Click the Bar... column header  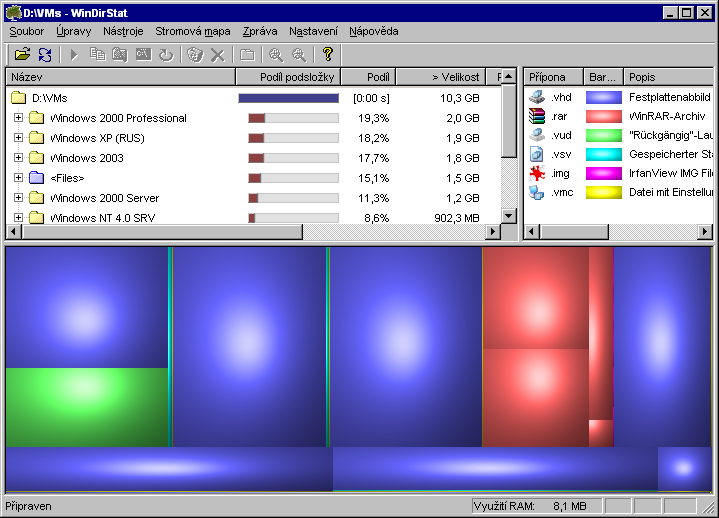click(603, 77)
